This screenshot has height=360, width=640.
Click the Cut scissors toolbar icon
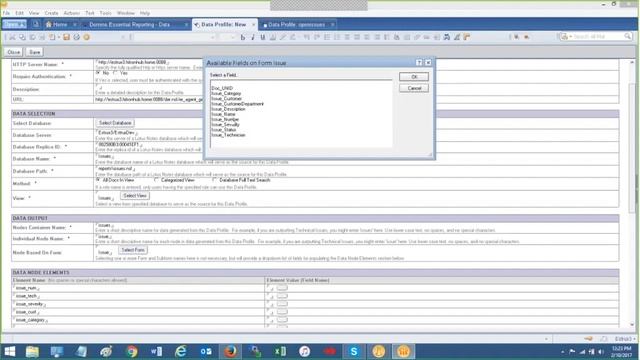[12, 37]
